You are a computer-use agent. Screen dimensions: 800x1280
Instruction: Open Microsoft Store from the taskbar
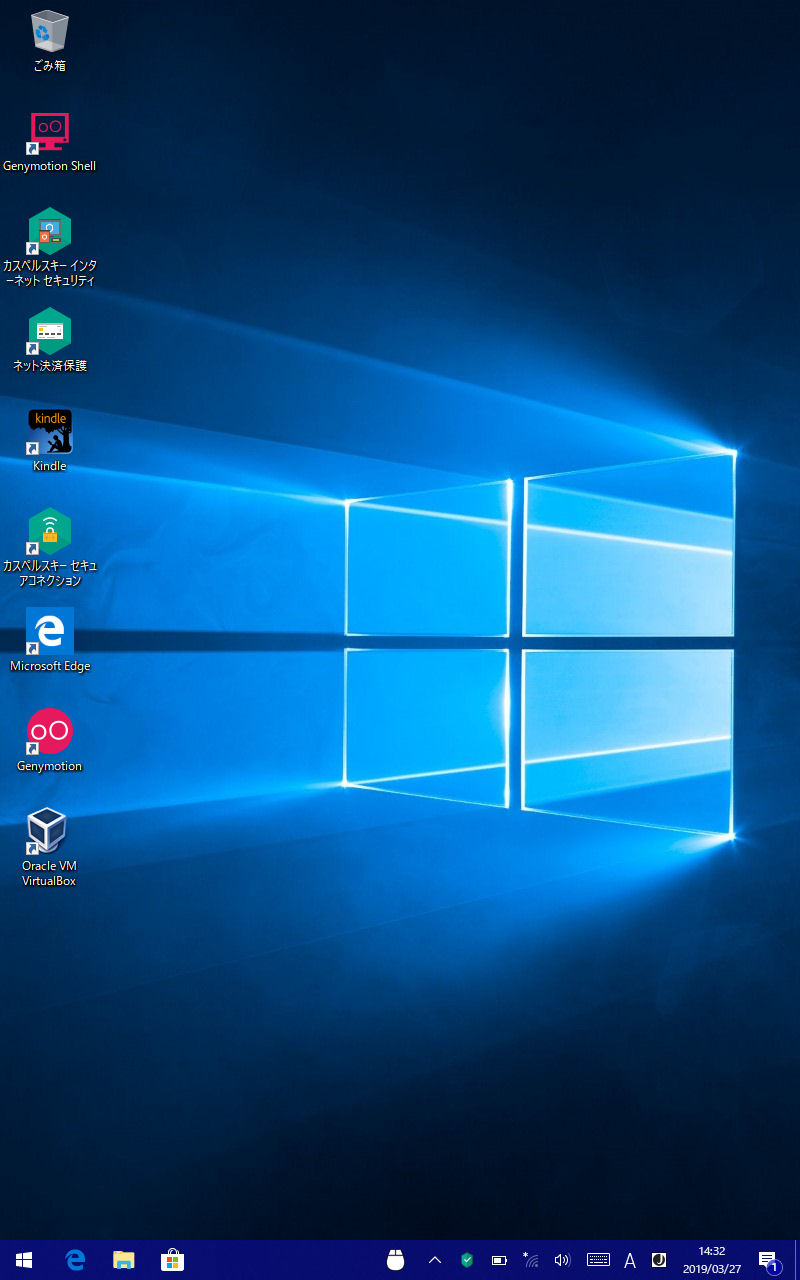172,1260
